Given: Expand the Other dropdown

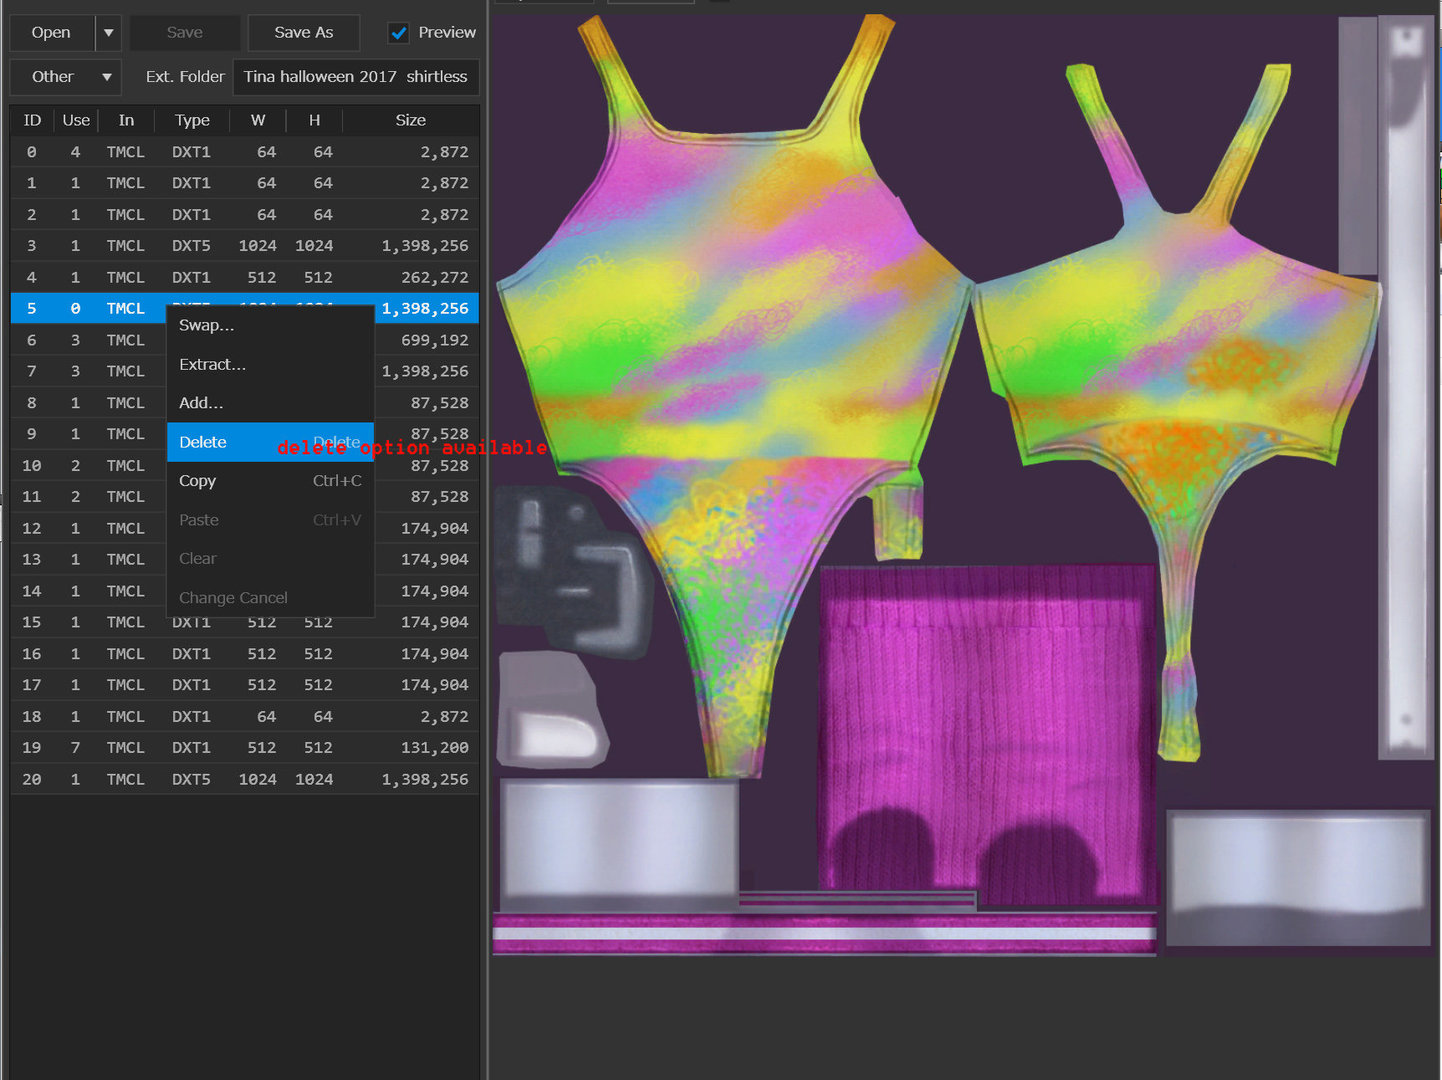Looking at the screenshot, I should click(x=65, y=77).
